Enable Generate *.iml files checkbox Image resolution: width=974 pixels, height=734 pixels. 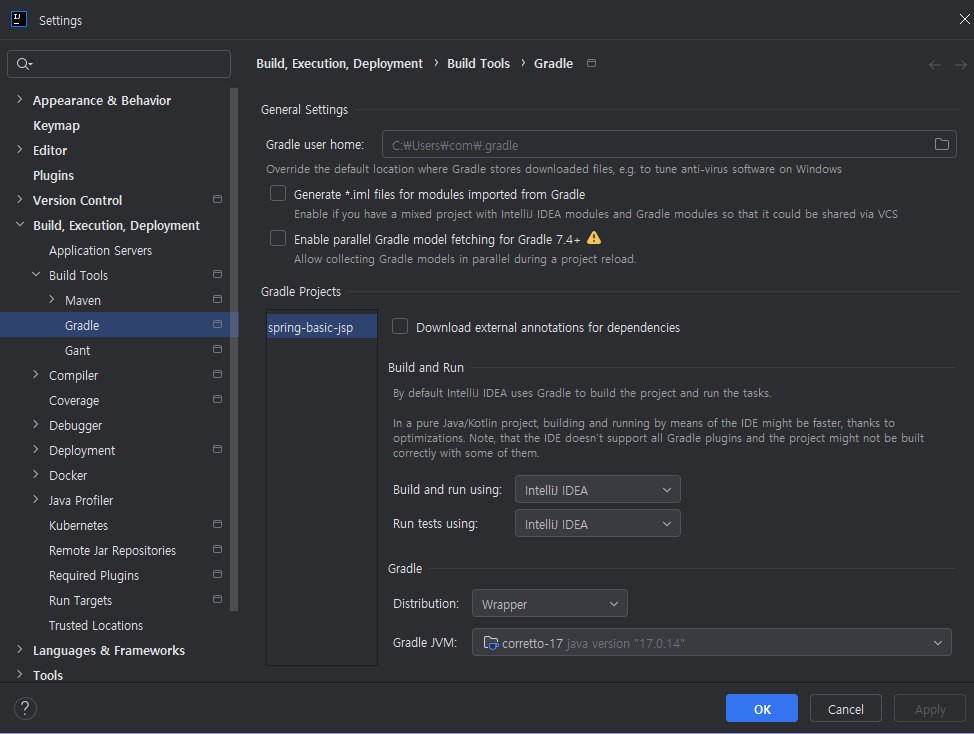[x=278, y=193]
